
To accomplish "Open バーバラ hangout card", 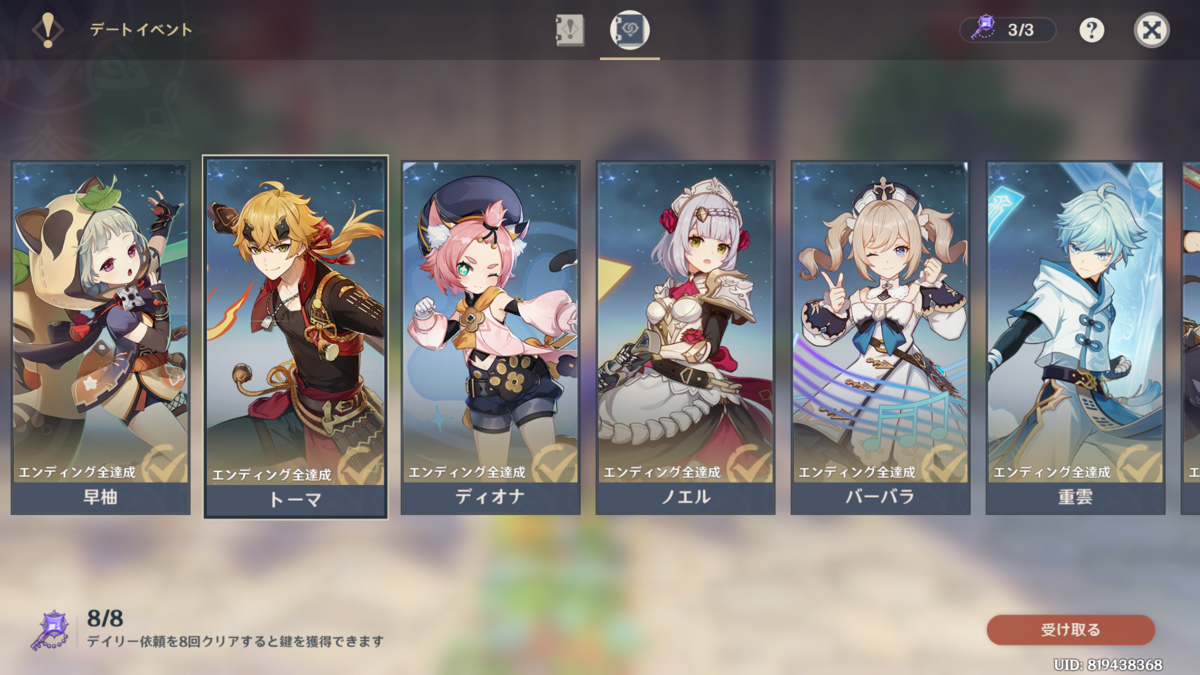I will [x=880, y=338].
